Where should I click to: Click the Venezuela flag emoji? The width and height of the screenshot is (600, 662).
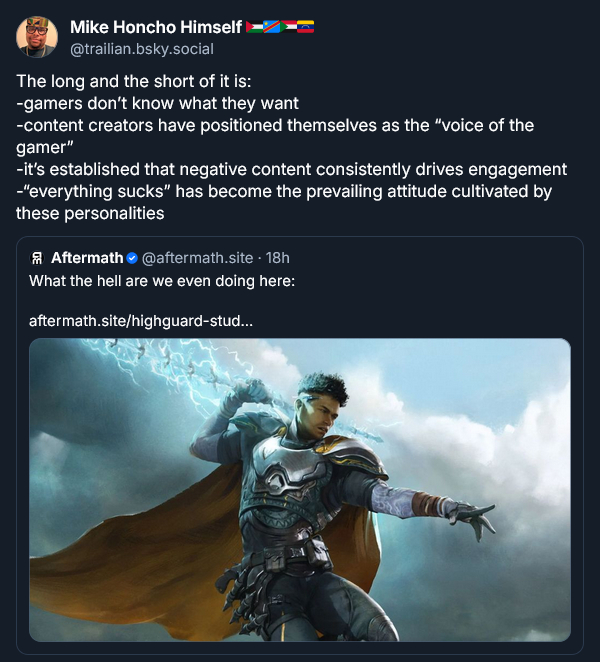306,27
